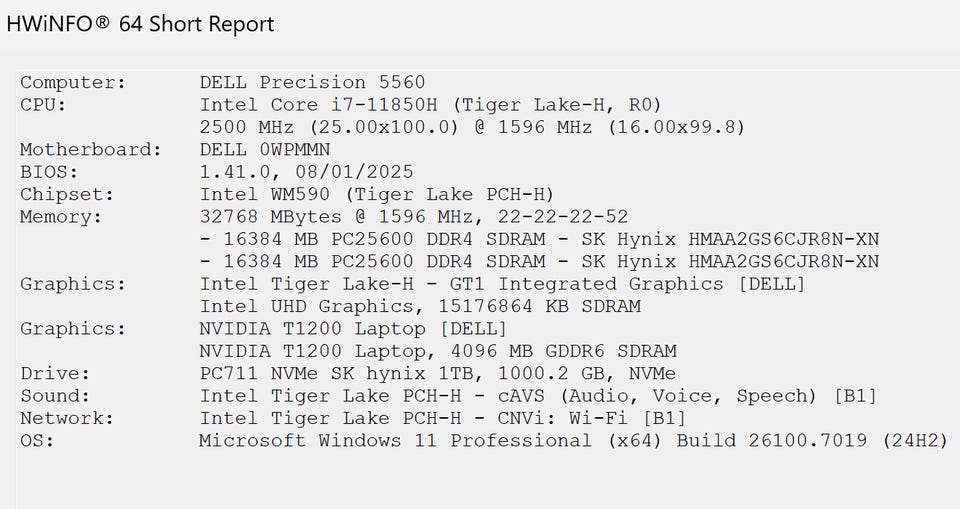Click the Motherboard label
This screenshot has height=509, width=960.
tap(90, 150)
